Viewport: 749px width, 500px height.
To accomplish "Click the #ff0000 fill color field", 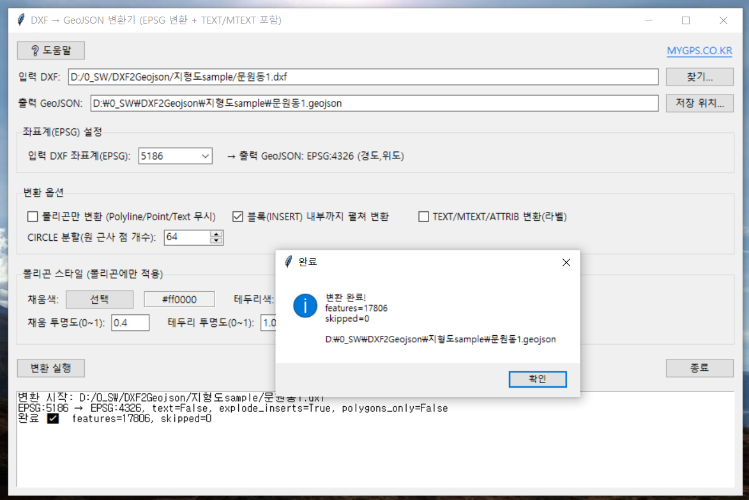I will click(x=179, y=299).
